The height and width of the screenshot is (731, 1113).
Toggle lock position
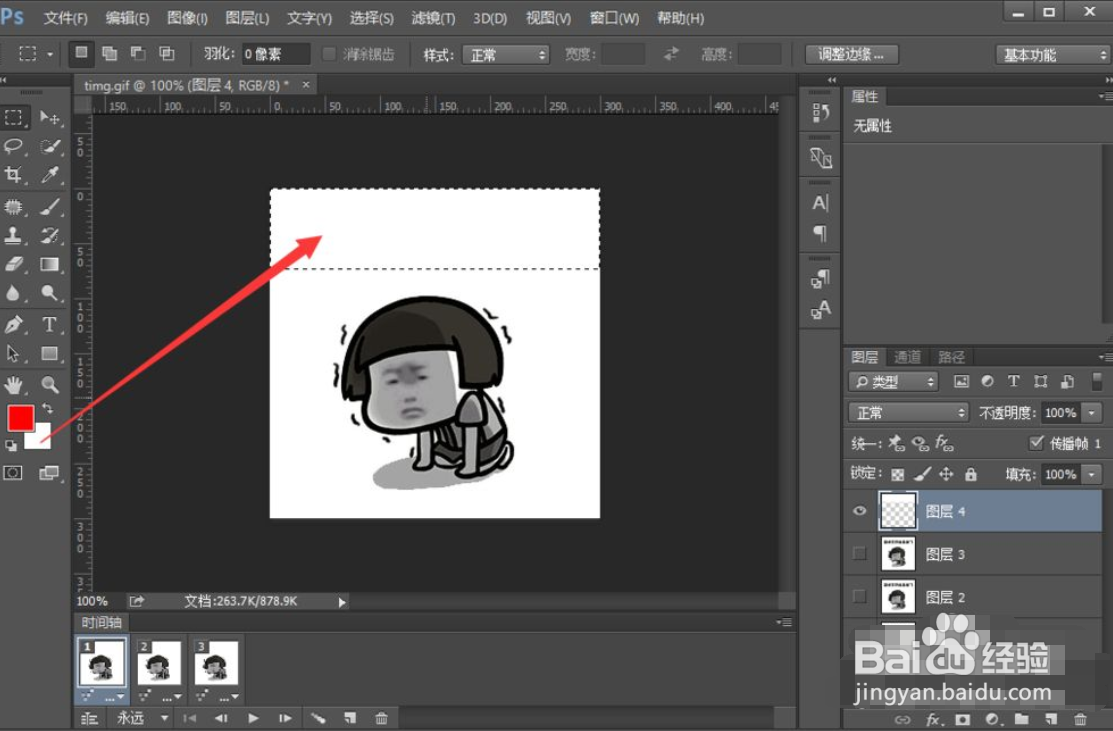pos(946,474)
